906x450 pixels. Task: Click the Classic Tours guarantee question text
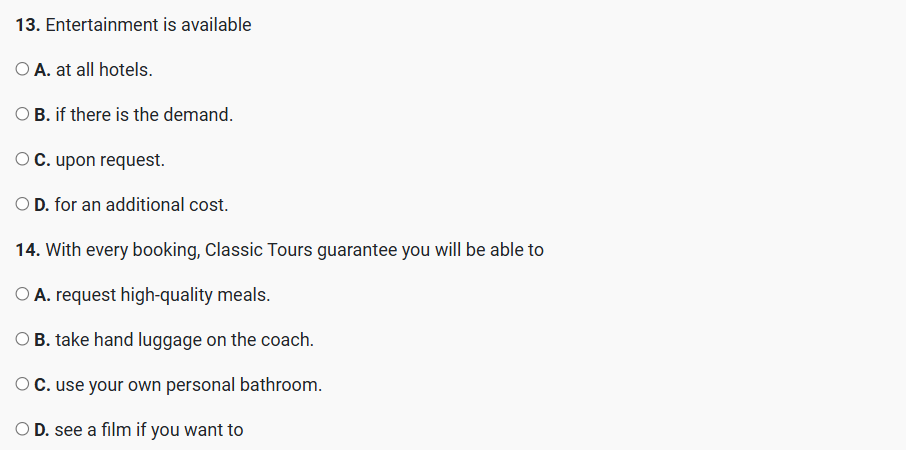click(x=294, y=250)
